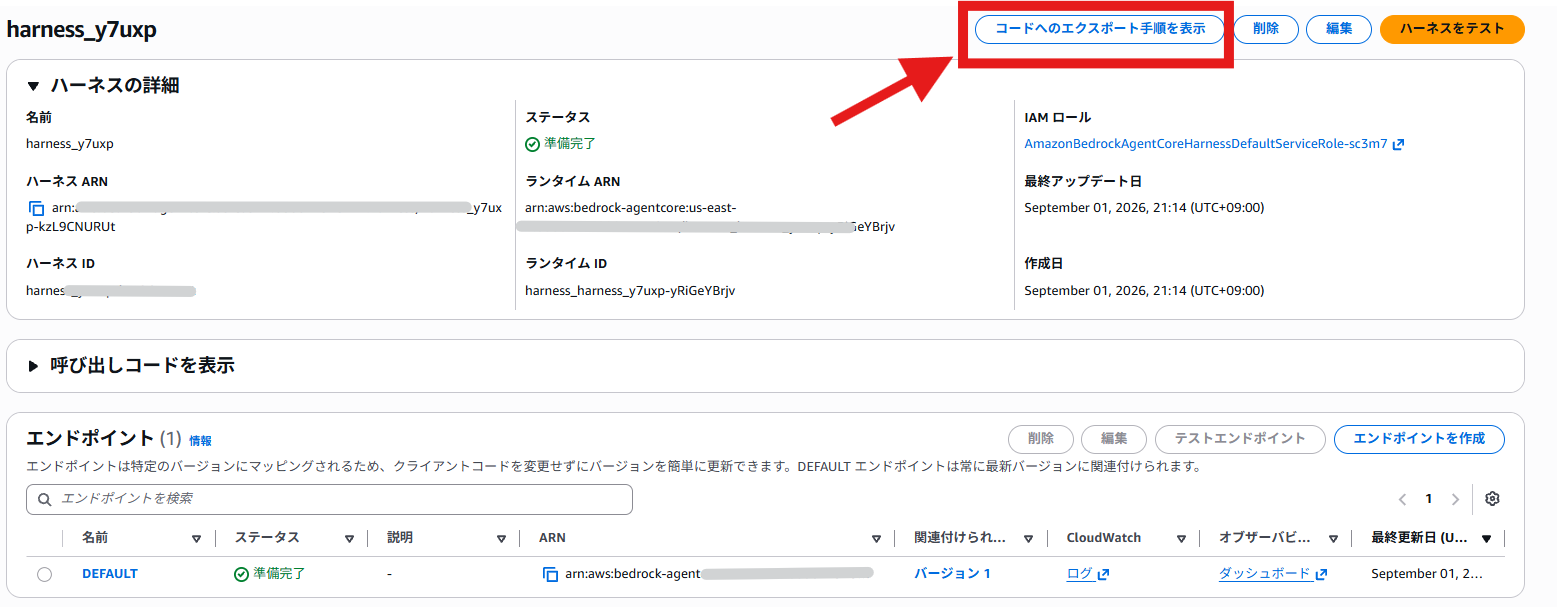Sort by ARN column arrow
Image resolution: width=1557 pixels, height=607 pixels.
(x=876, y=539)
